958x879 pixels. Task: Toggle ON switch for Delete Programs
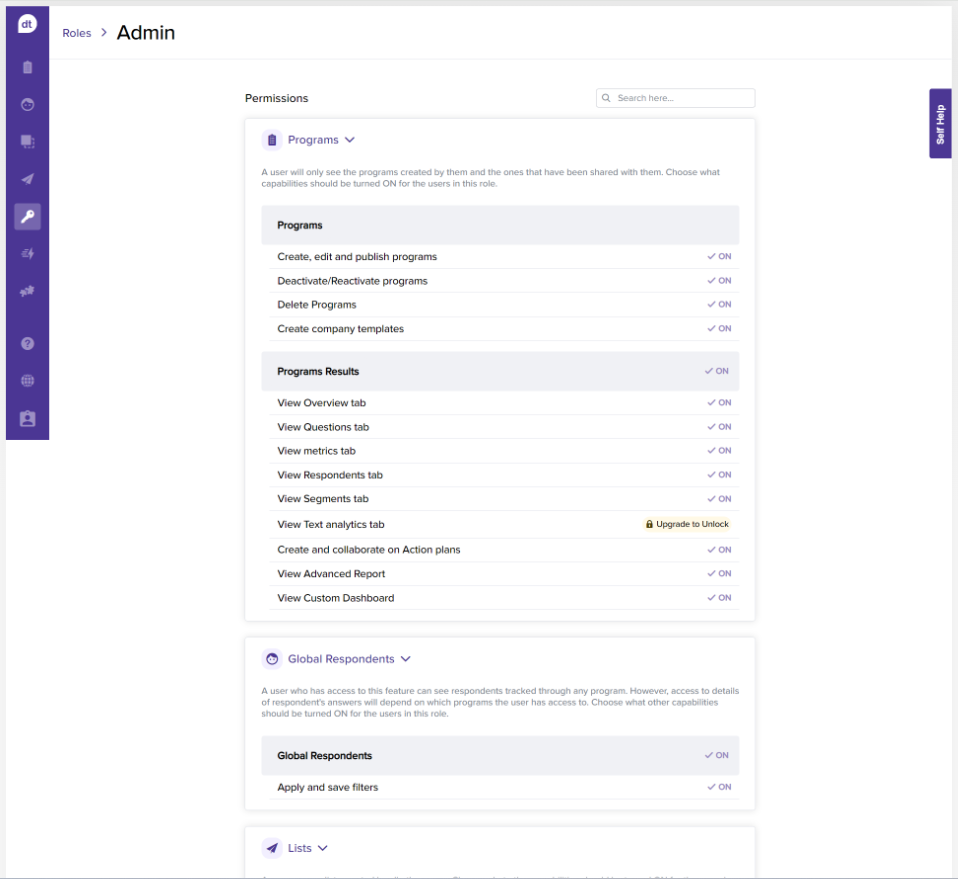(719, 305)
